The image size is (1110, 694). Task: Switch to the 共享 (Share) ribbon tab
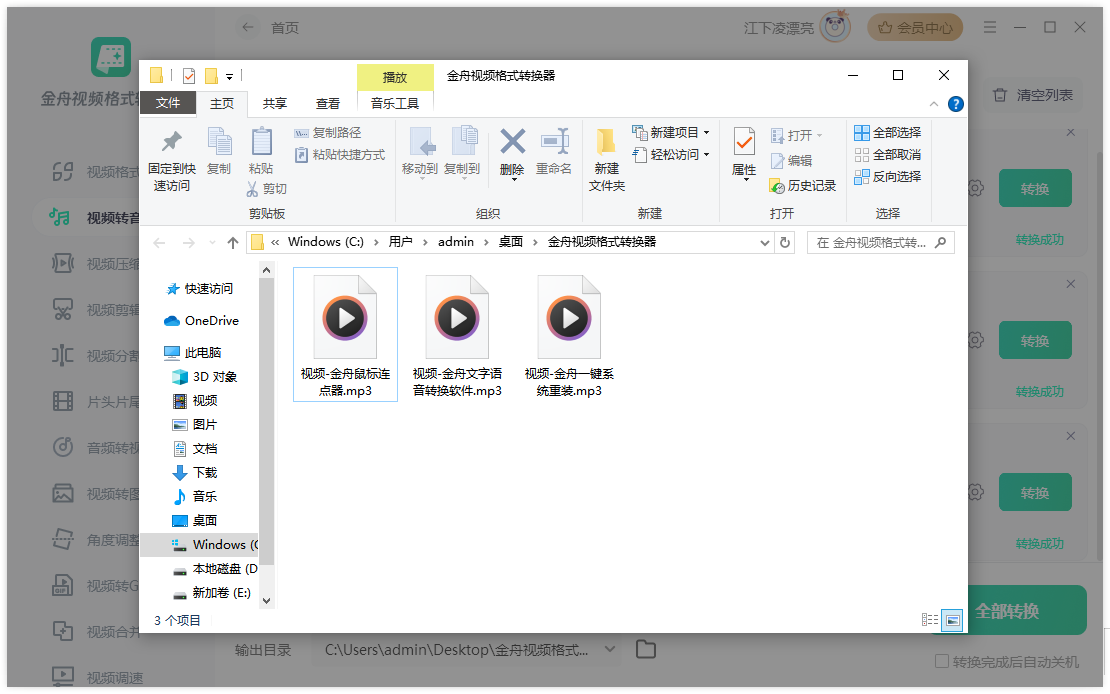(275, 103)
